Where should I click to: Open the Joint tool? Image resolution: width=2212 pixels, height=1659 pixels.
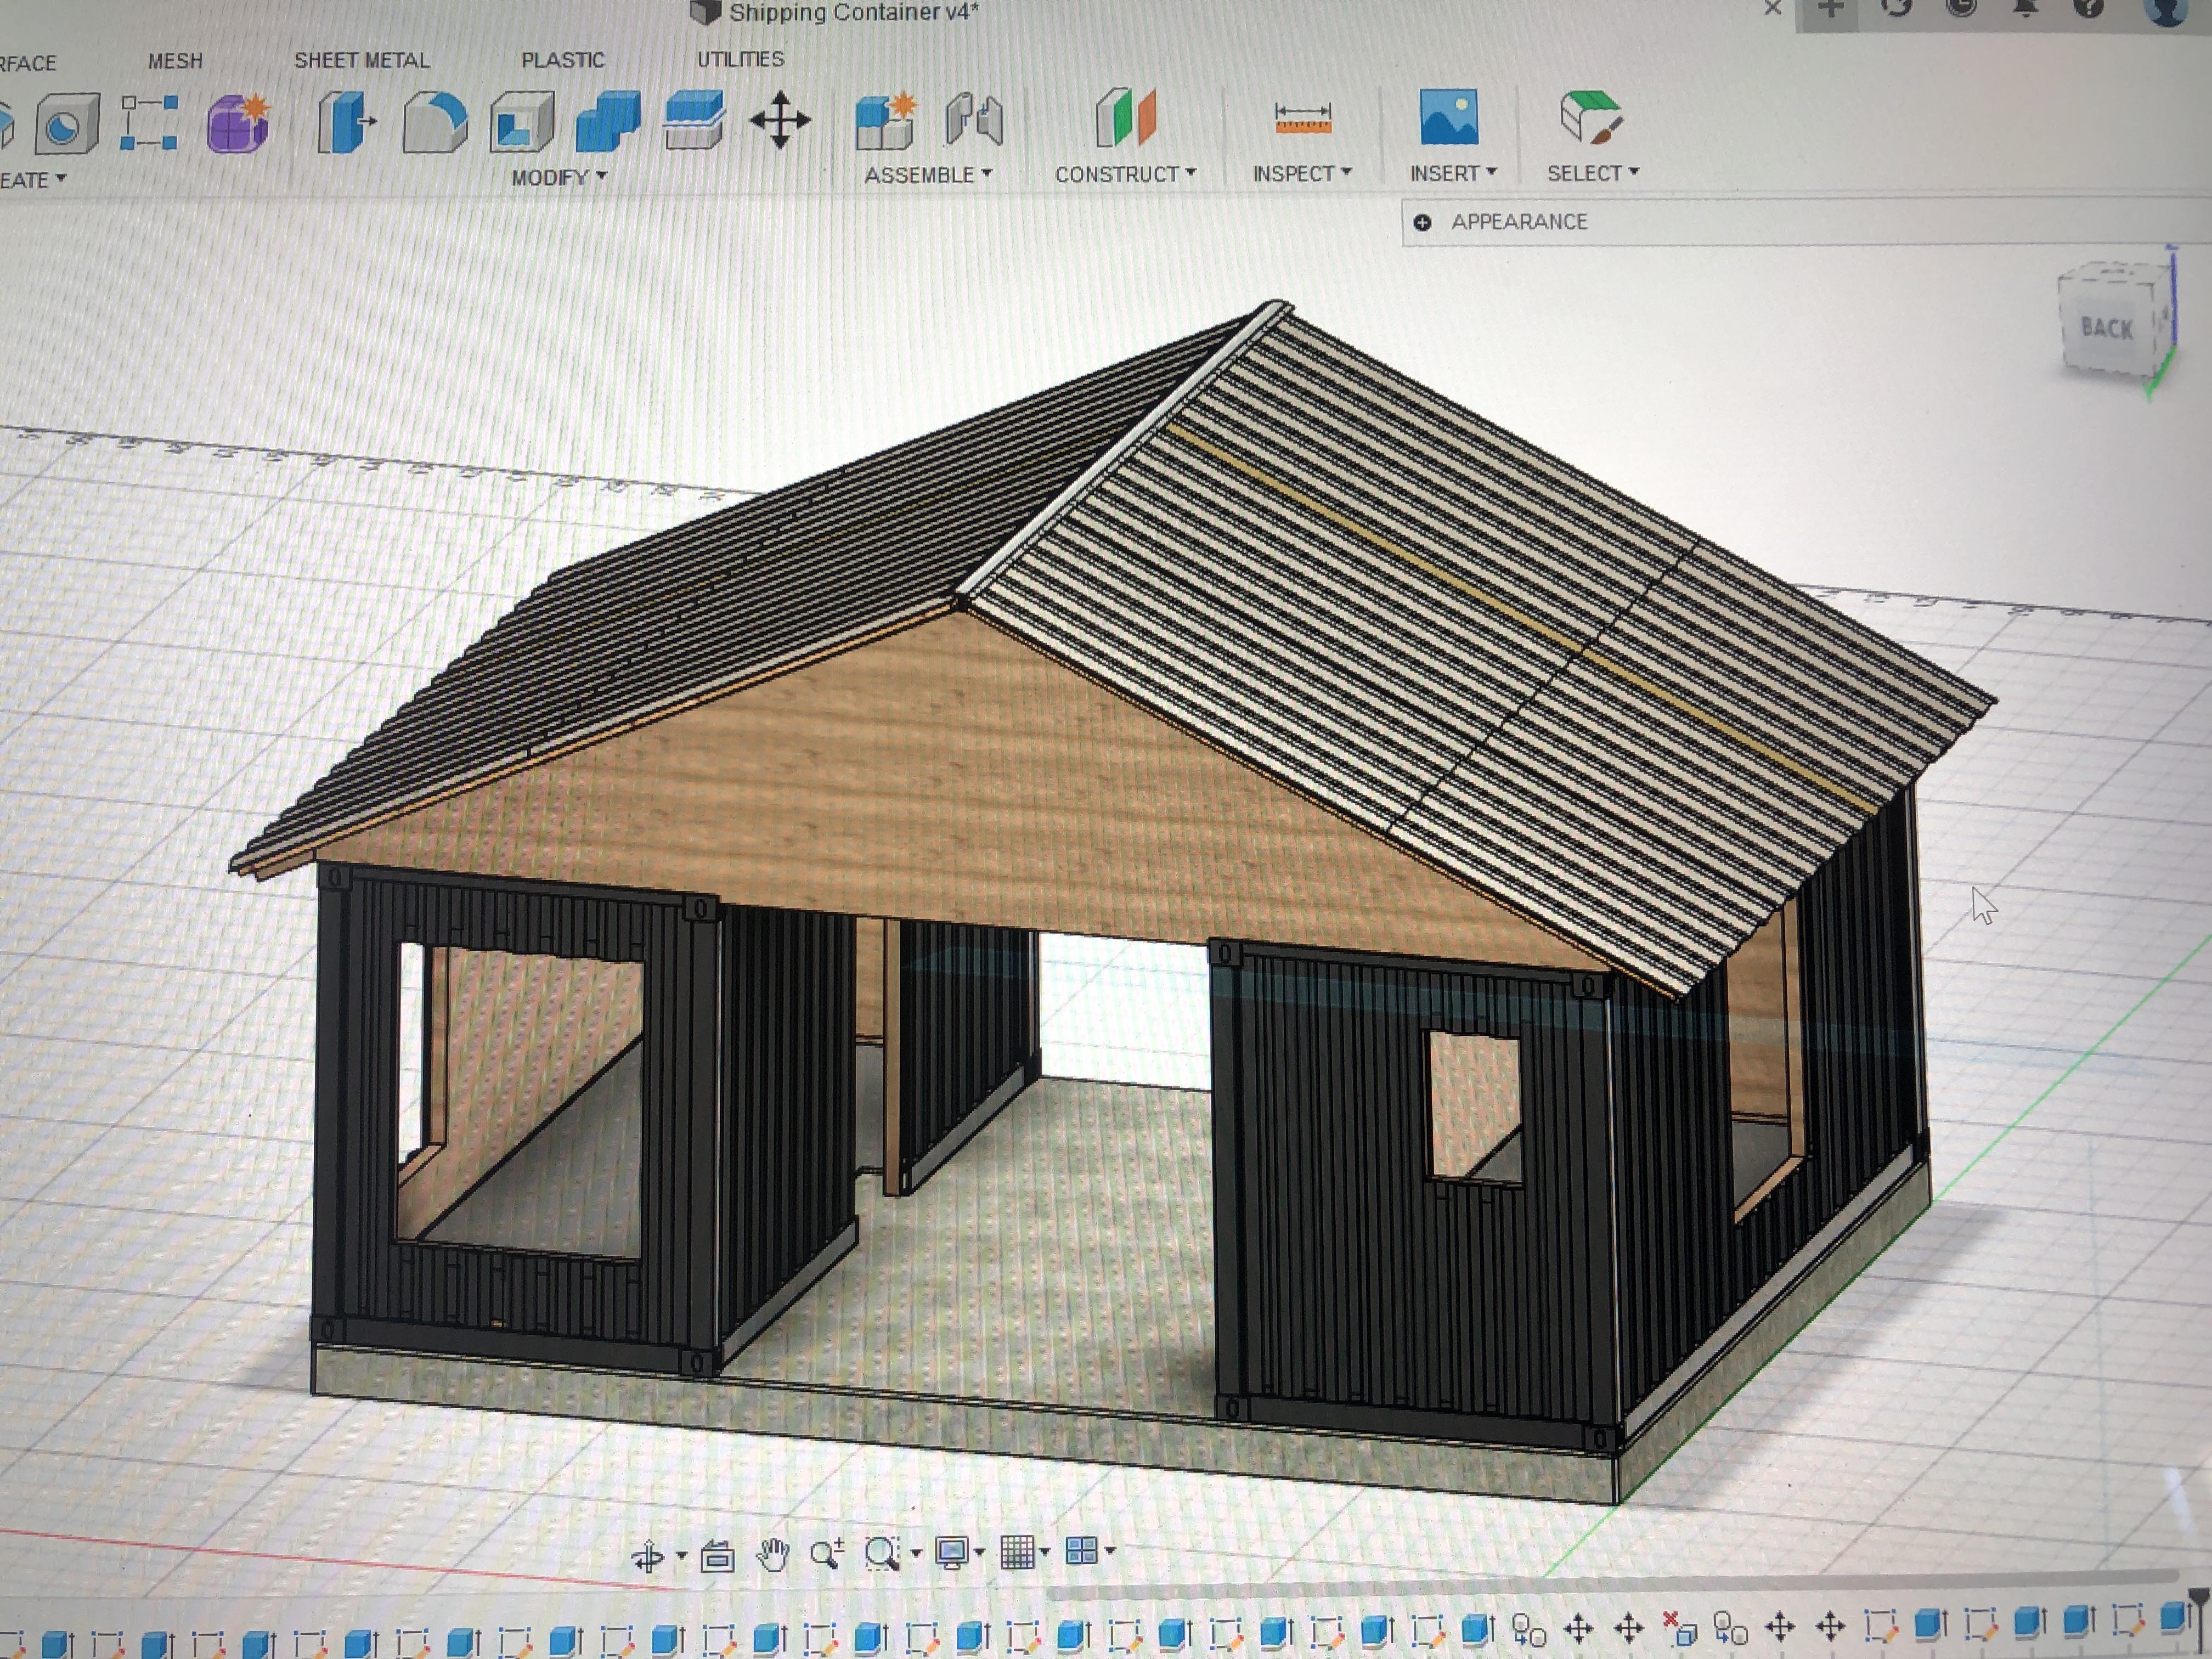pyautogui.click(x=973, y=120)
